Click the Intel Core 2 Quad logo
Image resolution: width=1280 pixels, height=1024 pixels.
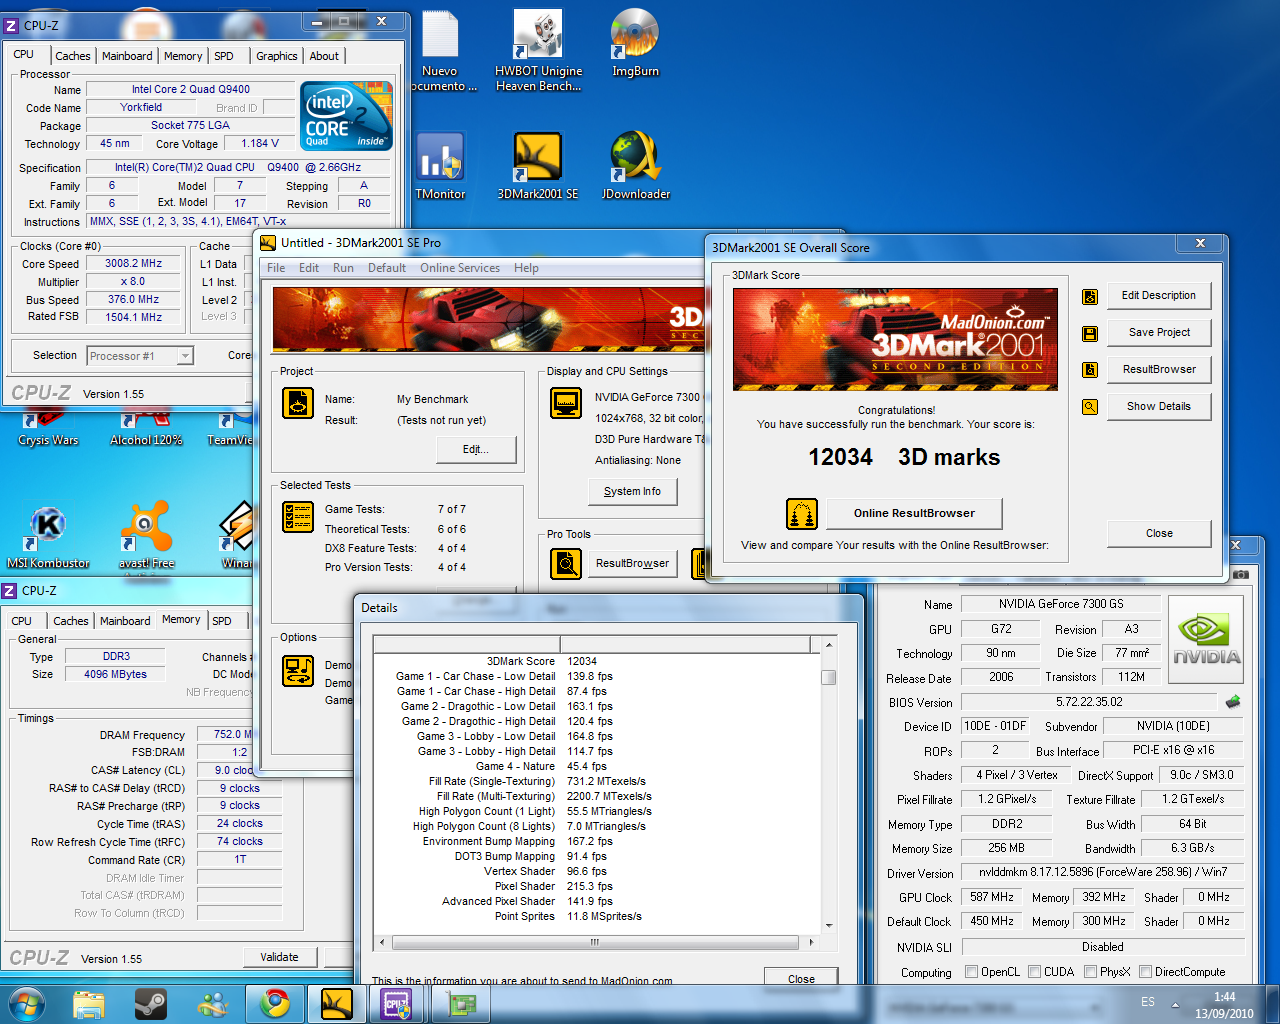(x=346, y=116)
